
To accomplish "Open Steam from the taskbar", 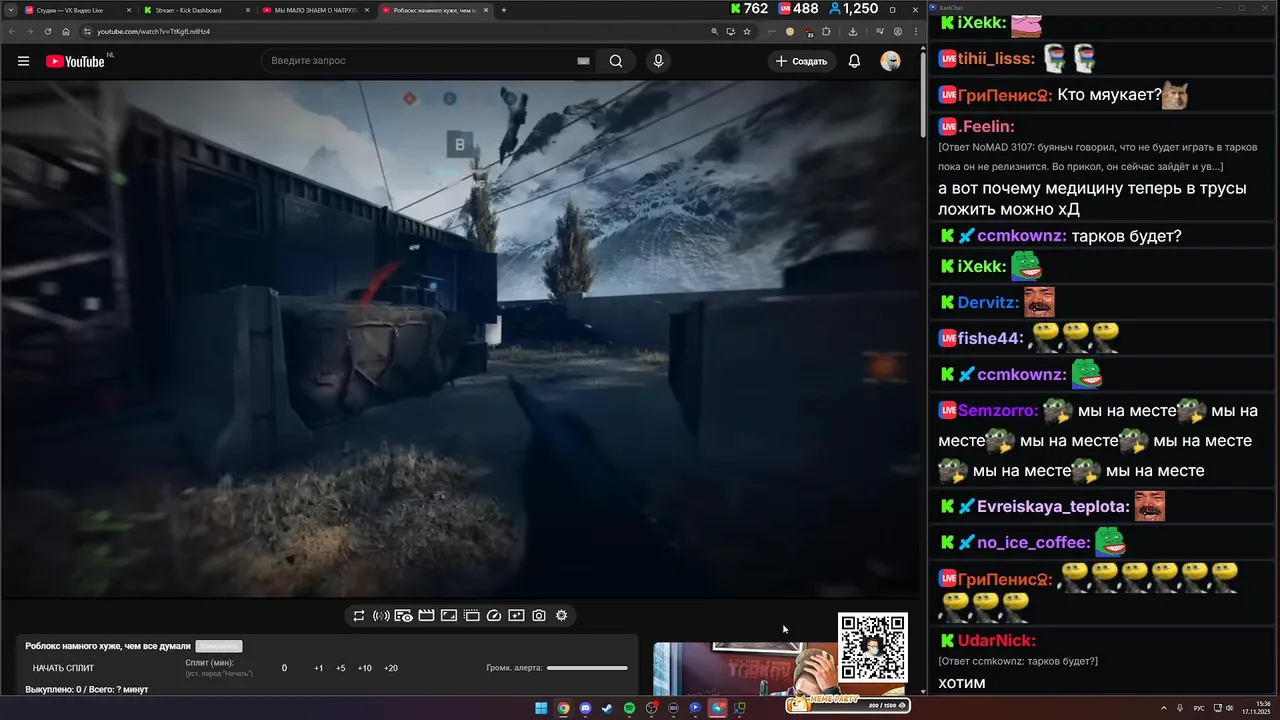I will point(607,708).
